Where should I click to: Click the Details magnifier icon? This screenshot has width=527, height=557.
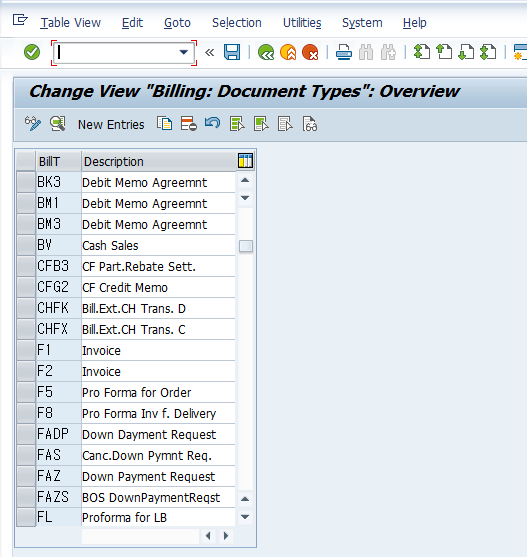[58, 124]
